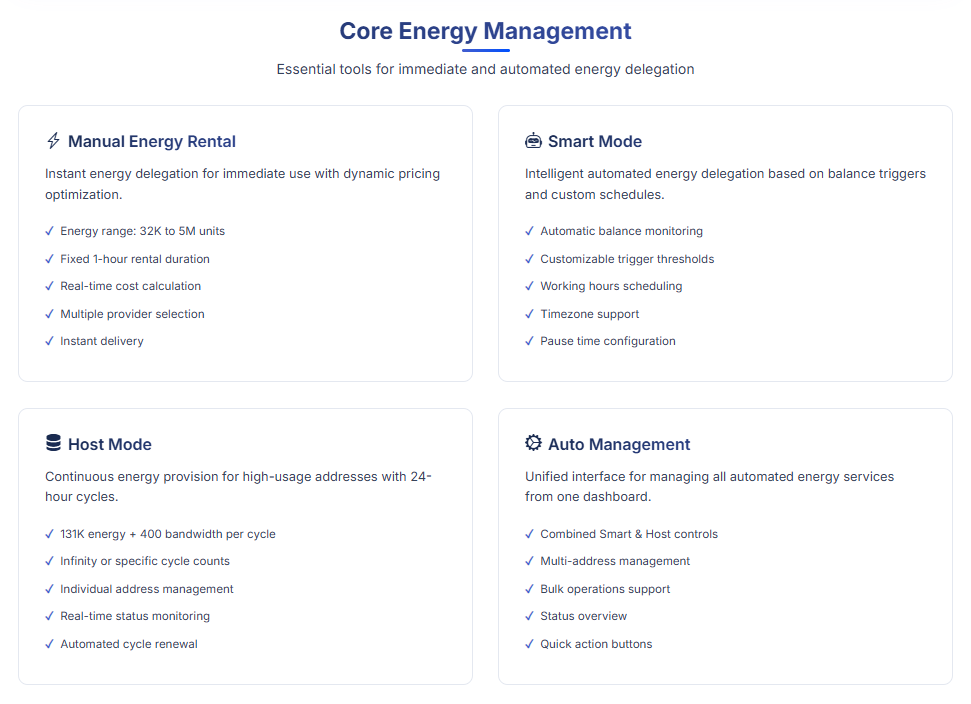Click the checkmark beside Status overview
The image size is (971, 704).
click(530, 616)
